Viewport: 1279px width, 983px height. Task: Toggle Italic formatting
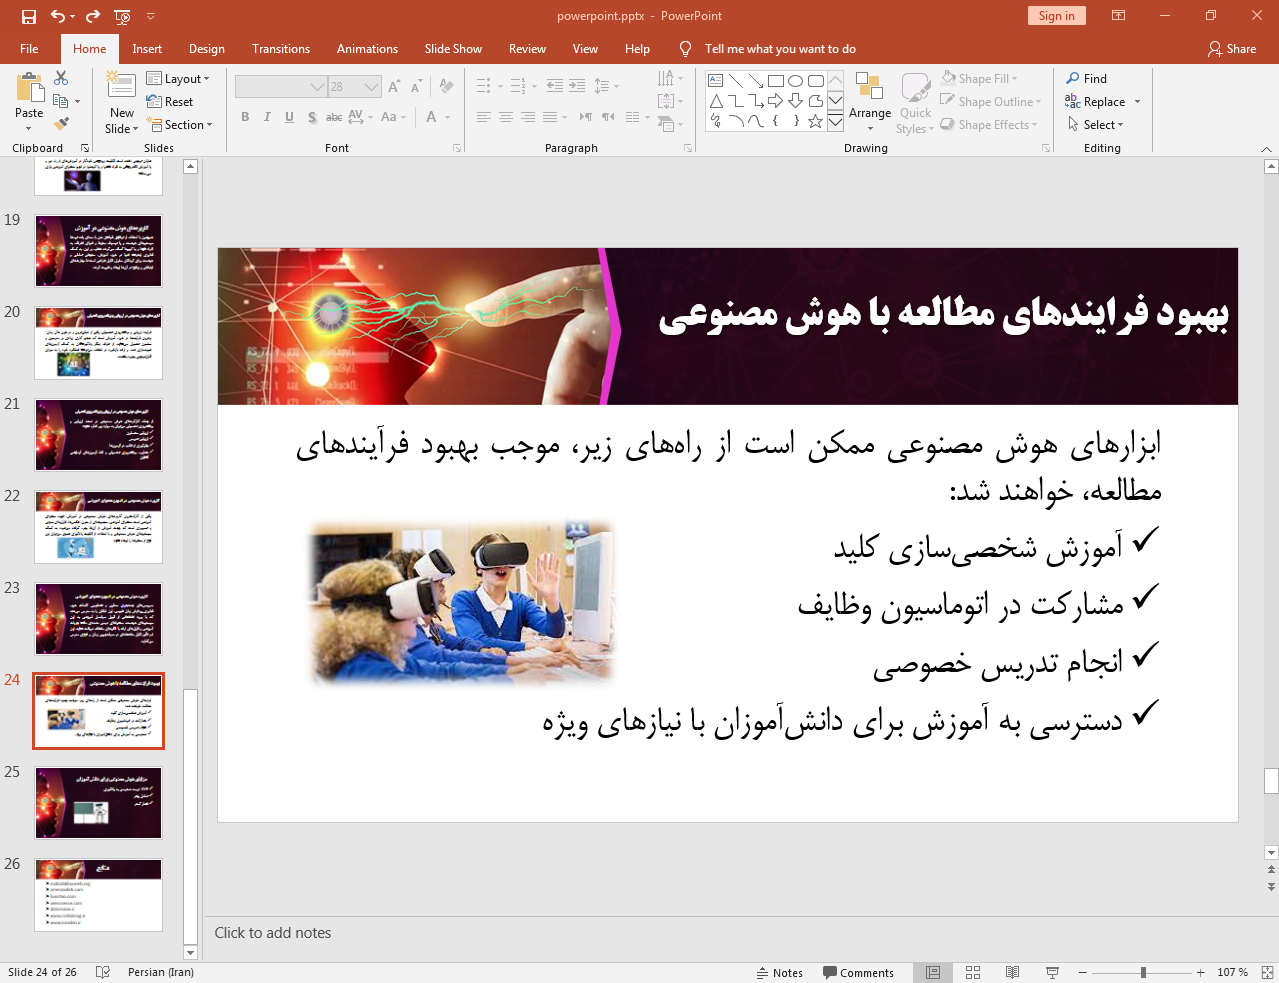[x=267, y=117]
